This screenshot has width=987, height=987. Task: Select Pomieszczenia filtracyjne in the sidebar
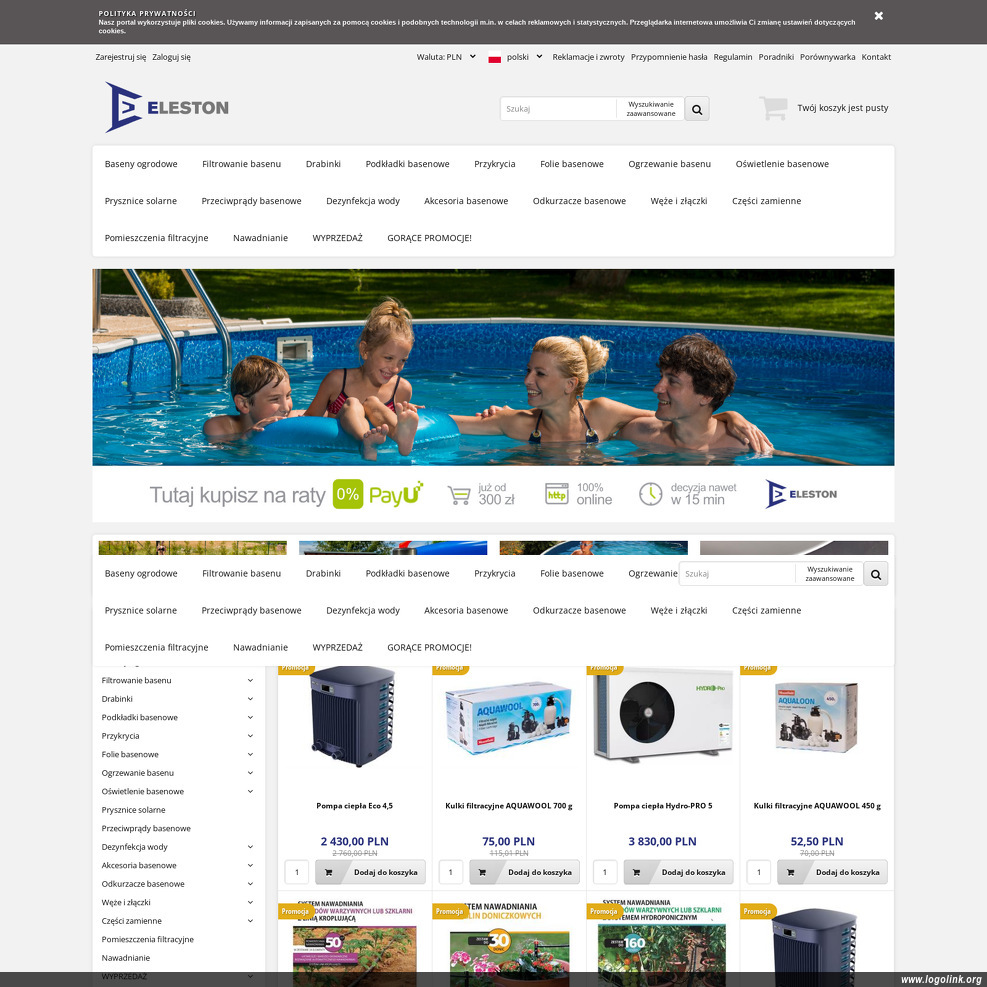pyautogui.click(x=148, y=940)
